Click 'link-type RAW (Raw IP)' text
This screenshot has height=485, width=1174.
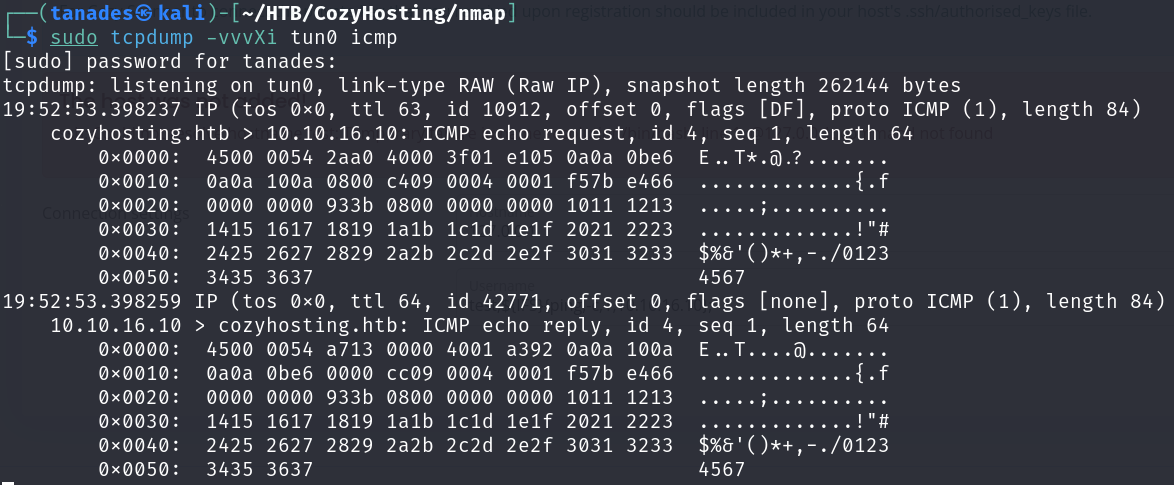[x=478, y=85]
